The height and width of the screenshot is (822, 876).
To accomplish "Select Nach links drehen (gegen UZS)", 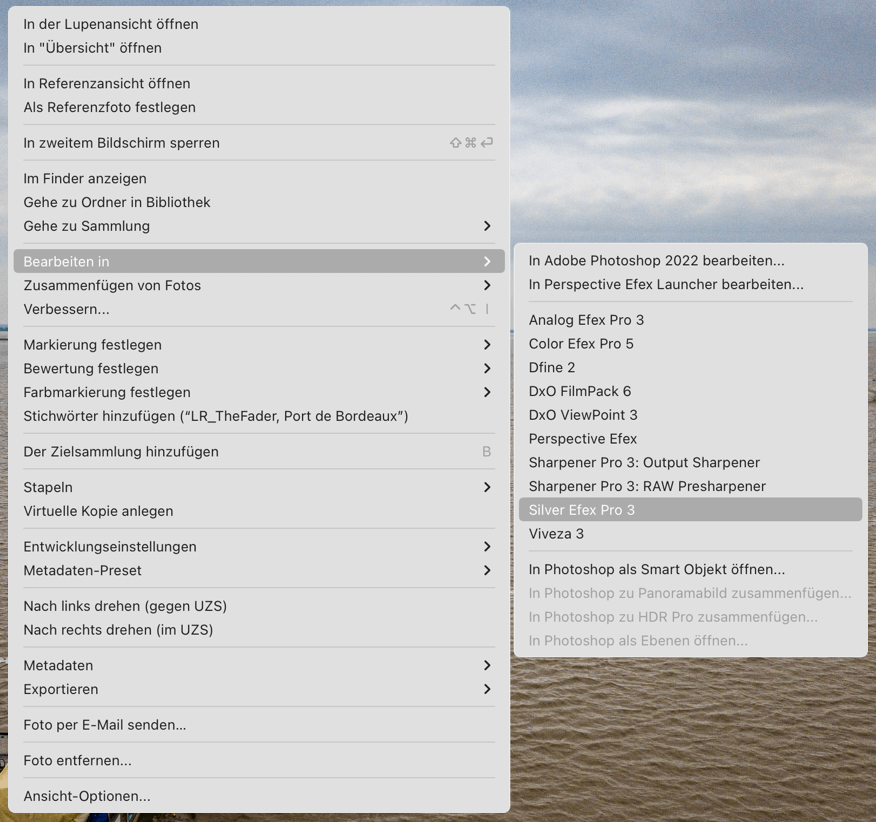I will tap(259, 606).
